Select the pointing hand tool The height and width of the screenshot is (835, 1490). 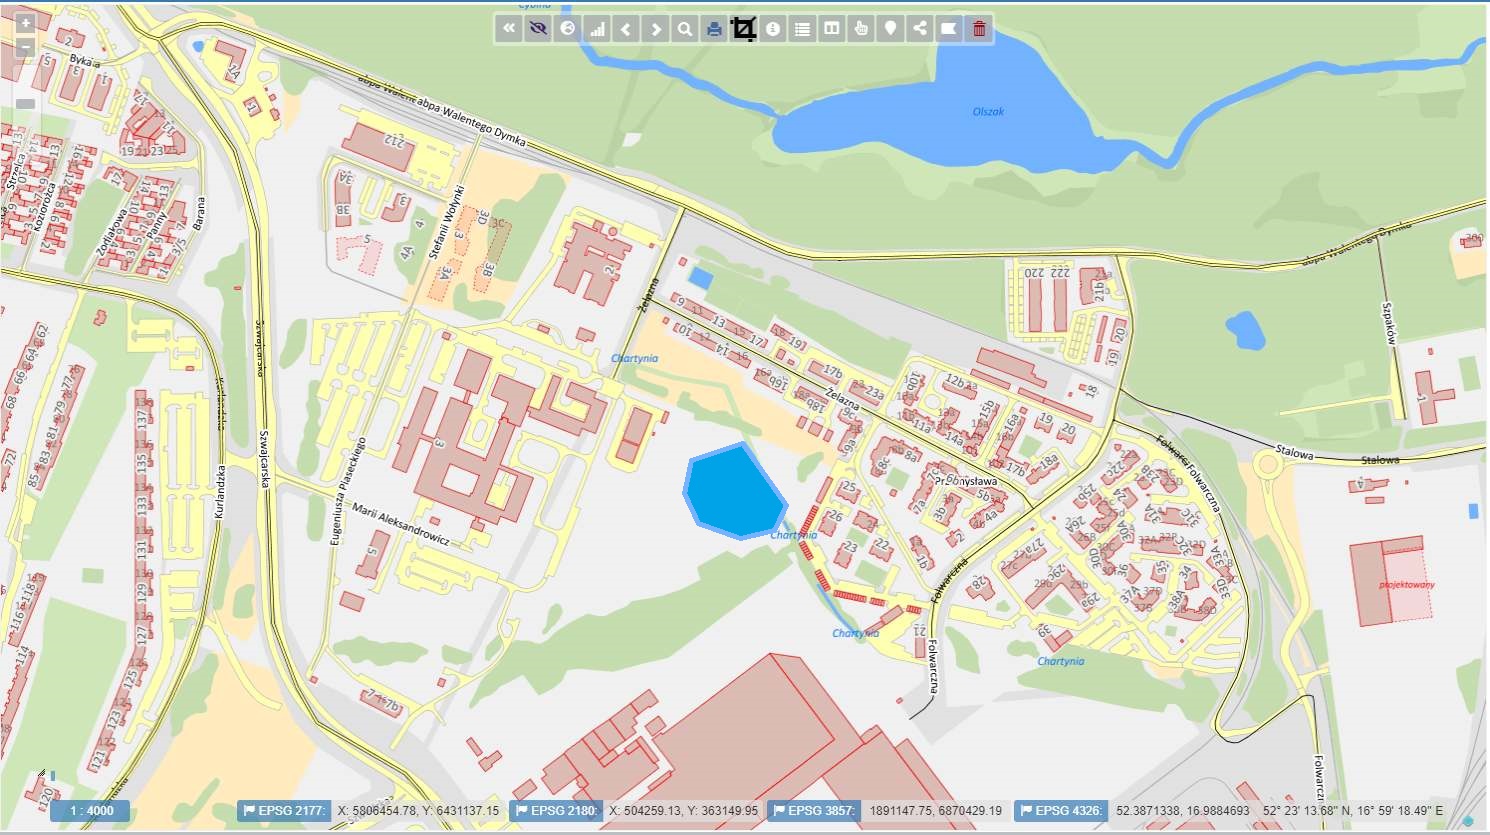point(861,29)
